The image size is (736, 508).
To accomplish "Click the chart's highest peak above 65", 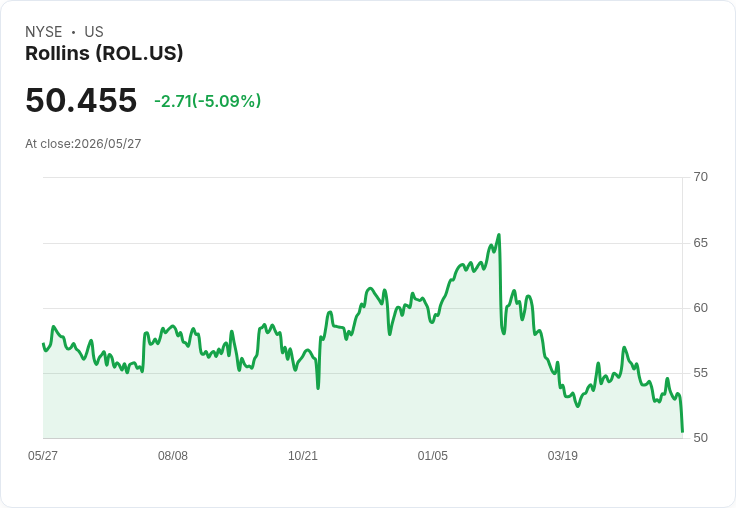I will point(498,234).
